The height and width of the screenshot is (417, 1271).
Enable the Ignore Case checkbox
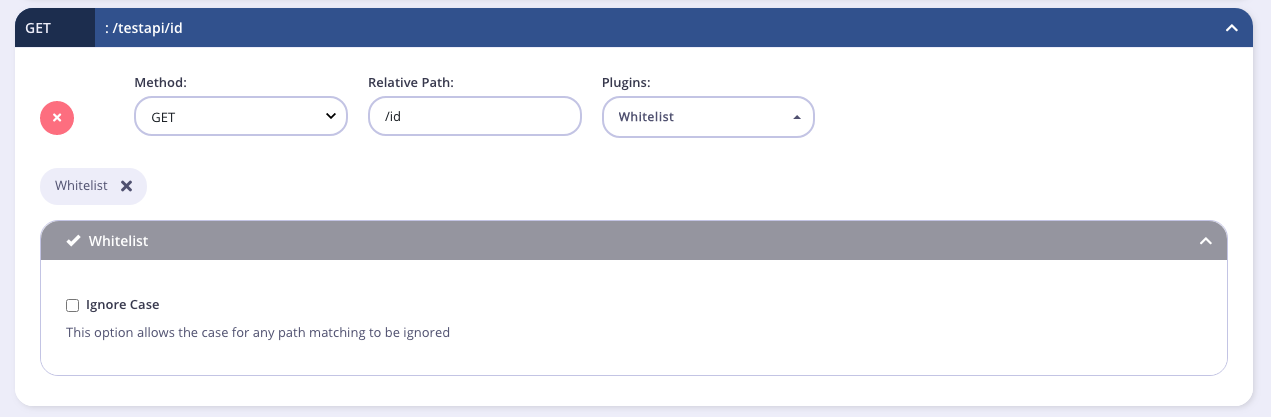click(72, 305)
